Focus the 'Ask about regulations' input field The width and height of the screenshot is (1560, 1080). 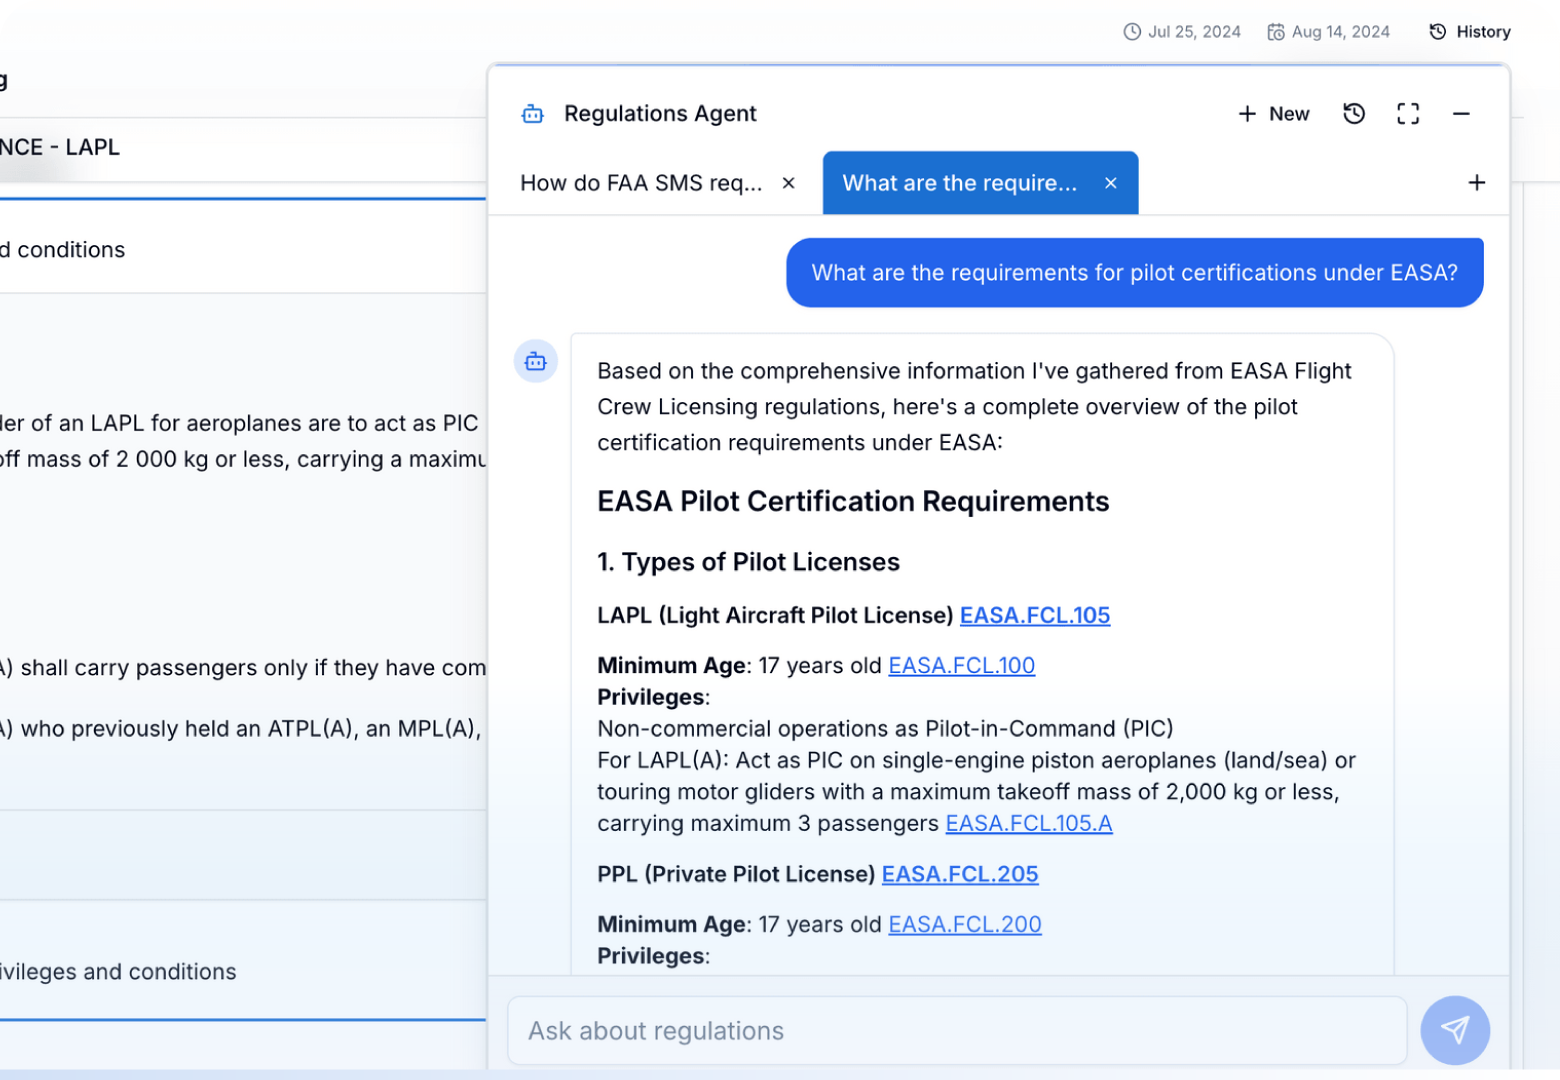coord(956,1030)
